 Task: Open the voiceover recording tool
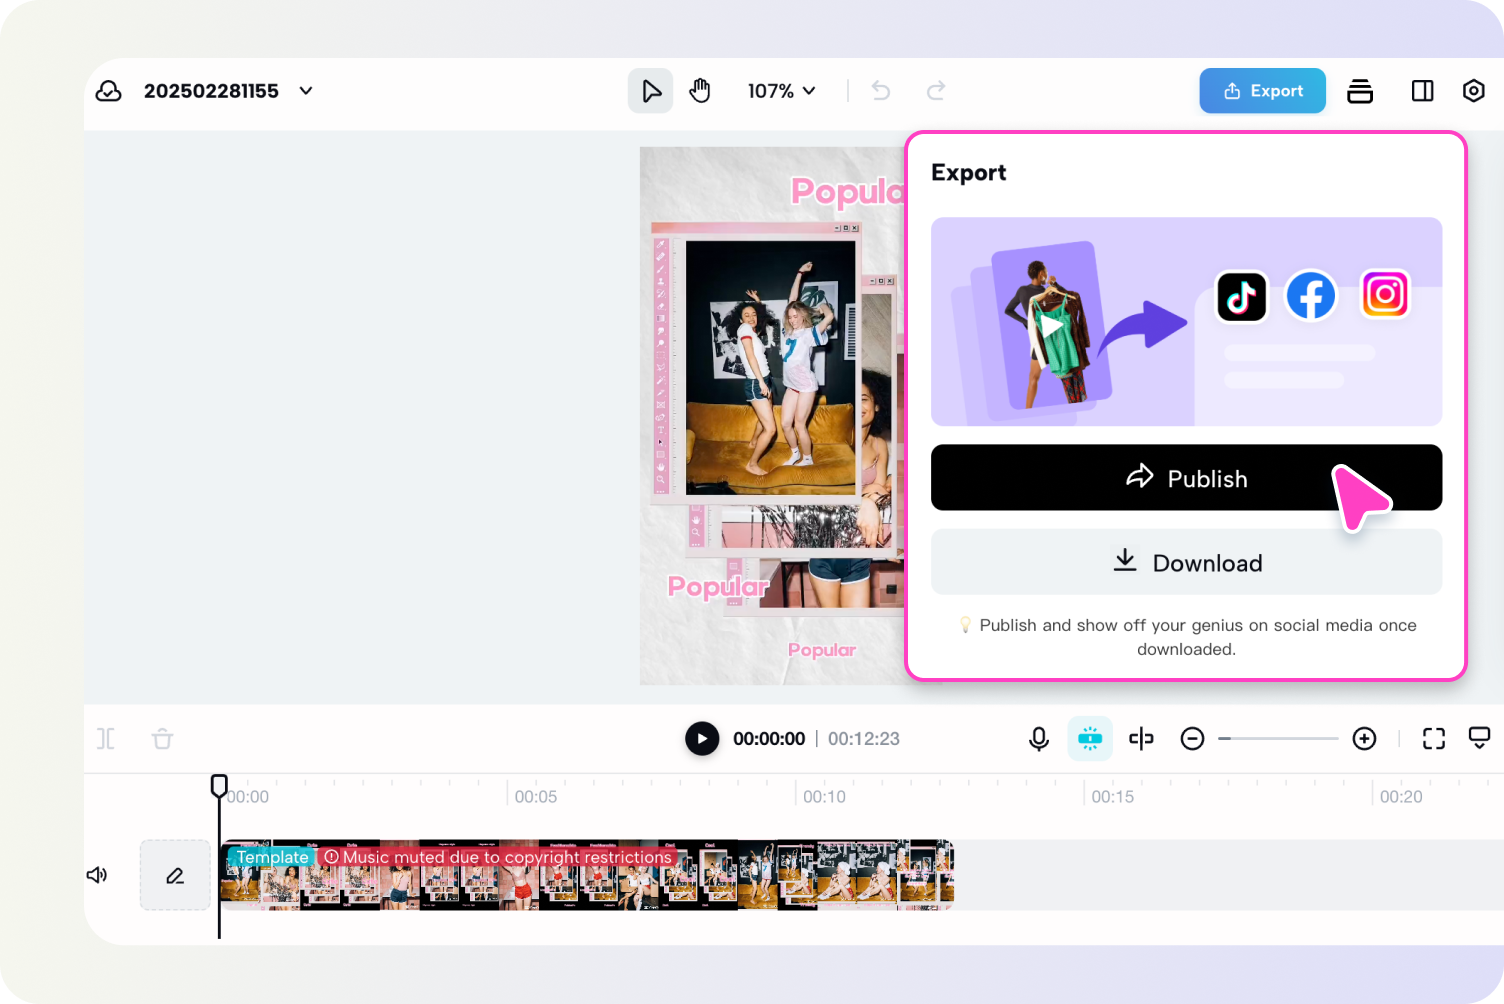(x=1039, y=739)
